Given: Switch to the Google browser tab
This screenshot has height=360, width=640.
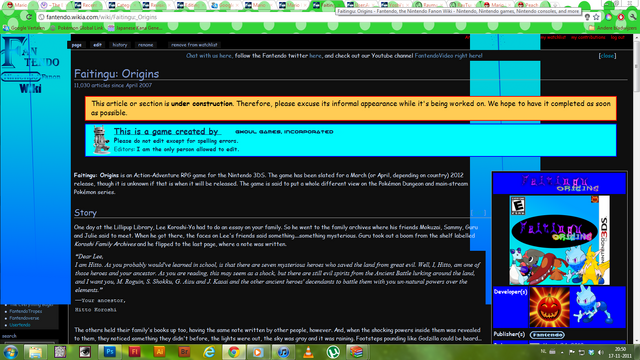Looking at the screenshot, I should pos(224,5).
